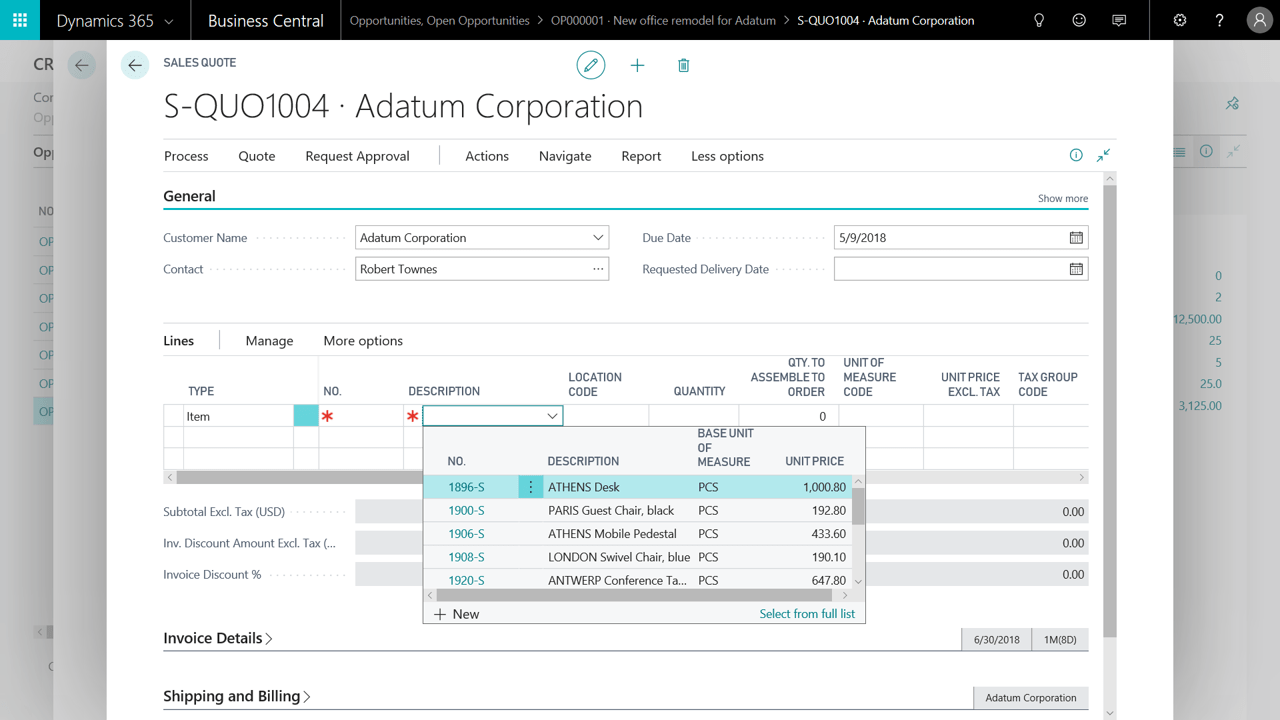The height and width of the screenshot is (720, 1280).
Task: Select the Lines tab heading
Action: tap(179, 341)
